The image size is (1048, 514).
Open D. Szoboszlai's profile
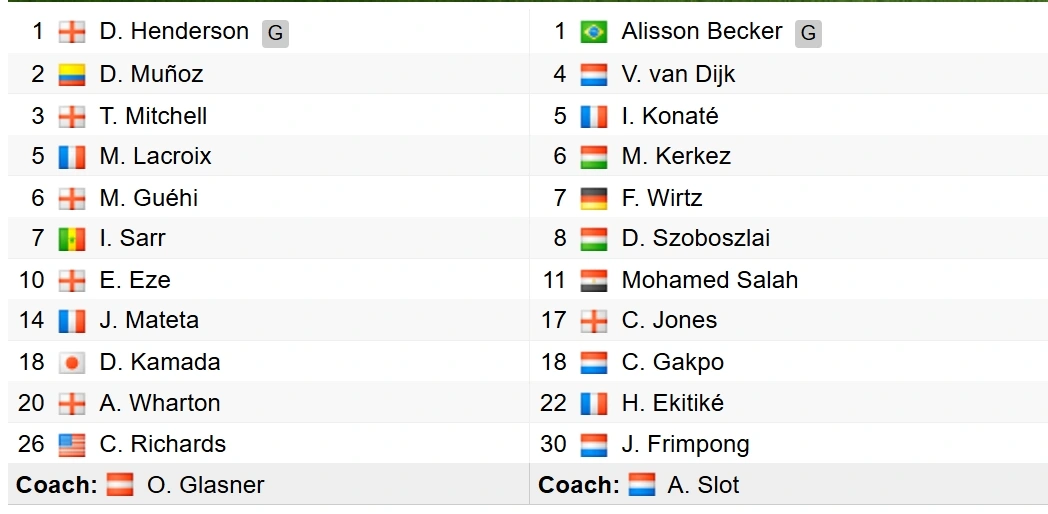coord(696,239)
